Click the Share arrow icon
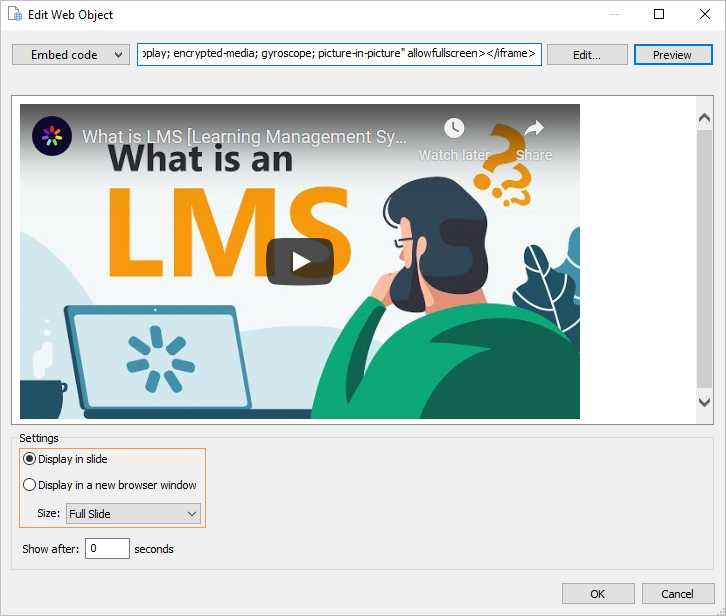This screenshot has width=726, height=616. click(x=534, y=129)
